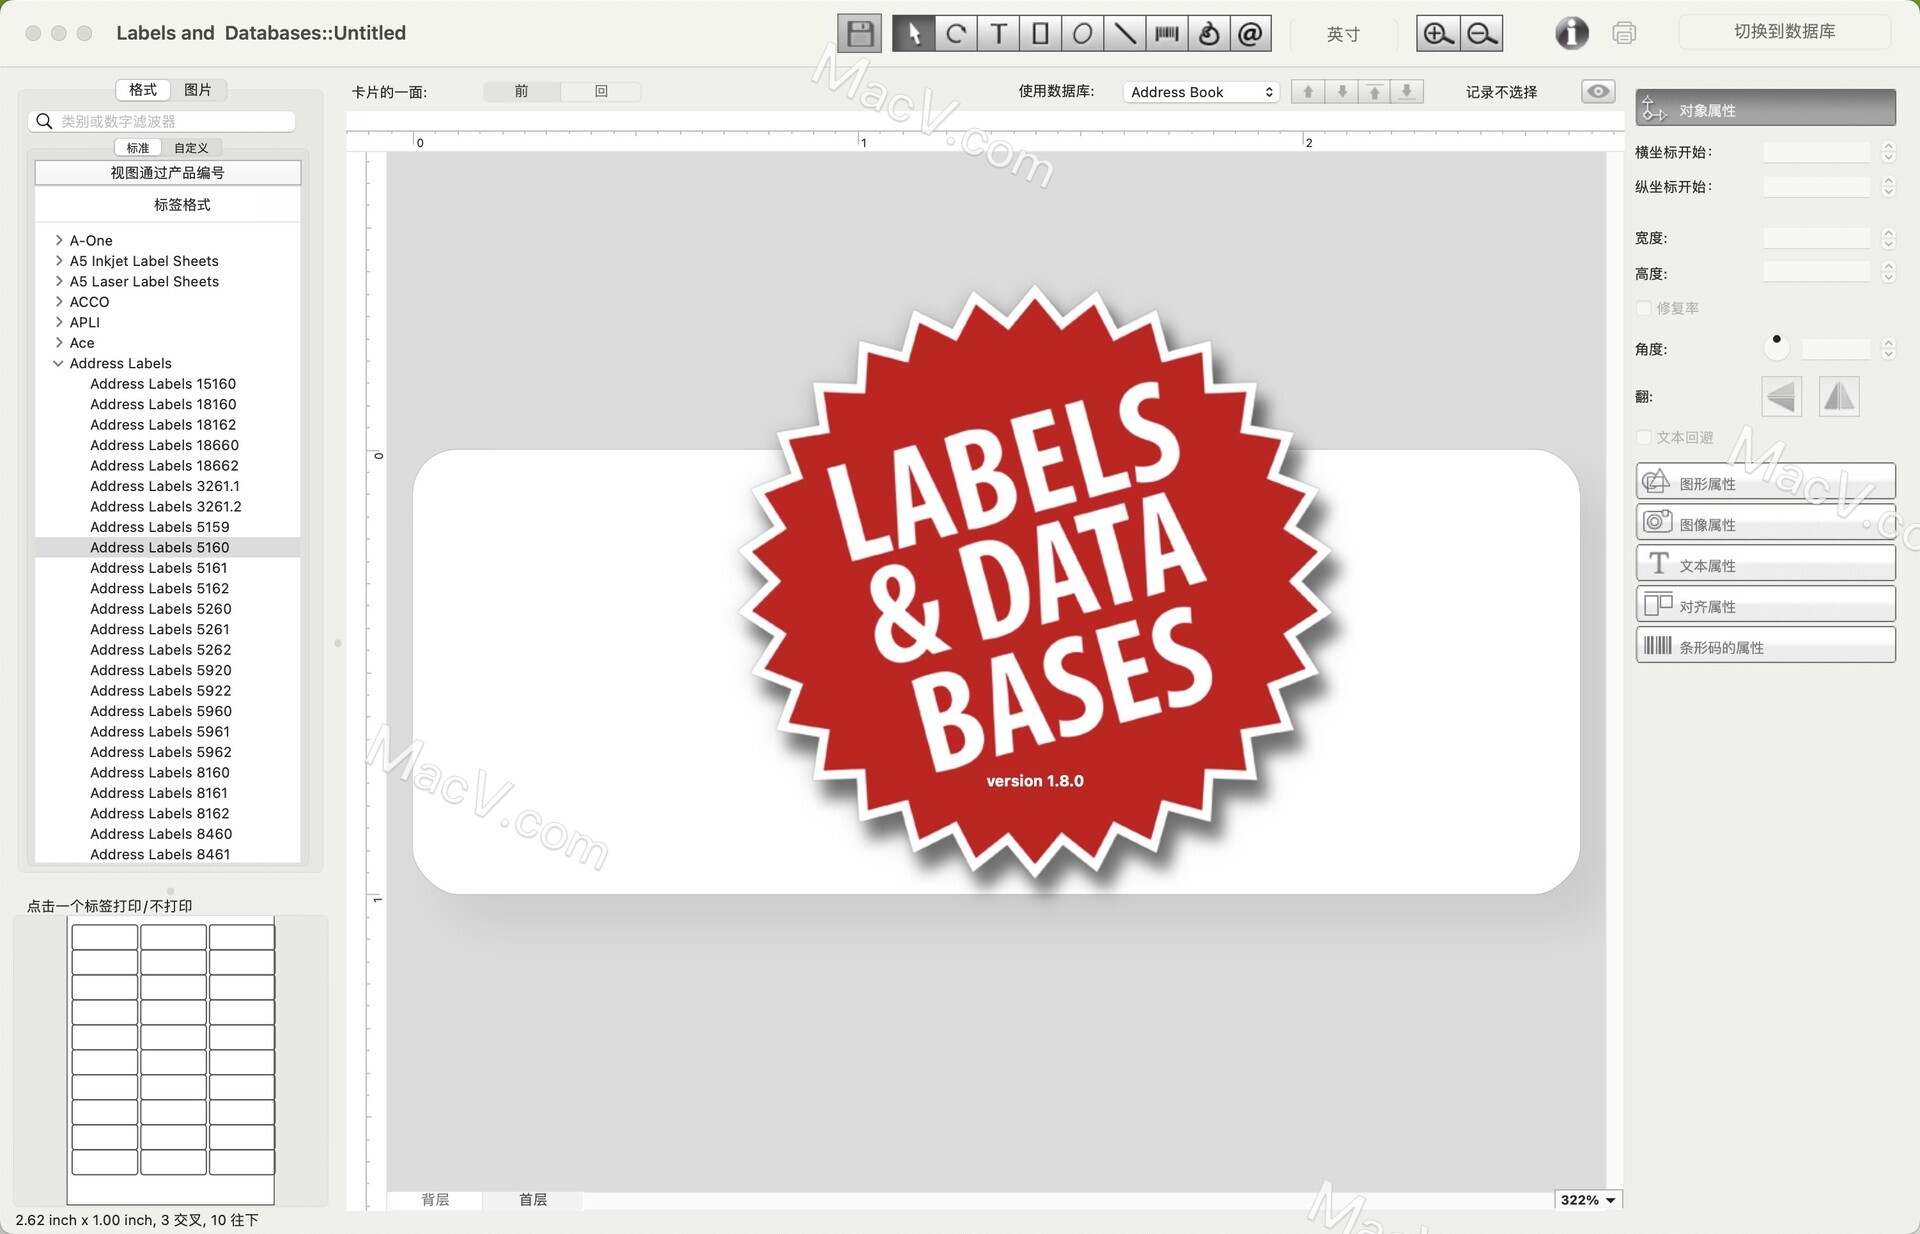Select the Barcode tool

coord(1165,33)
